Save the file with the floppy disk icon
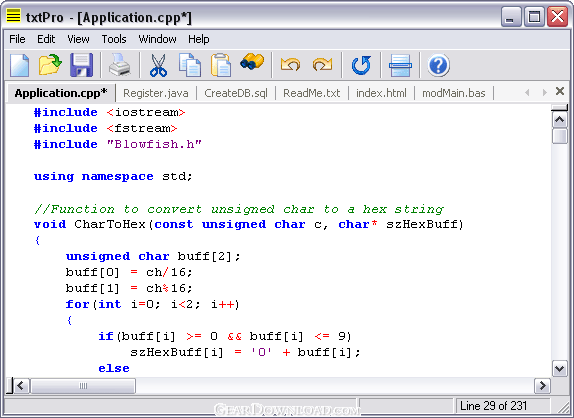574x418 pixels. [x=81, y=65]
